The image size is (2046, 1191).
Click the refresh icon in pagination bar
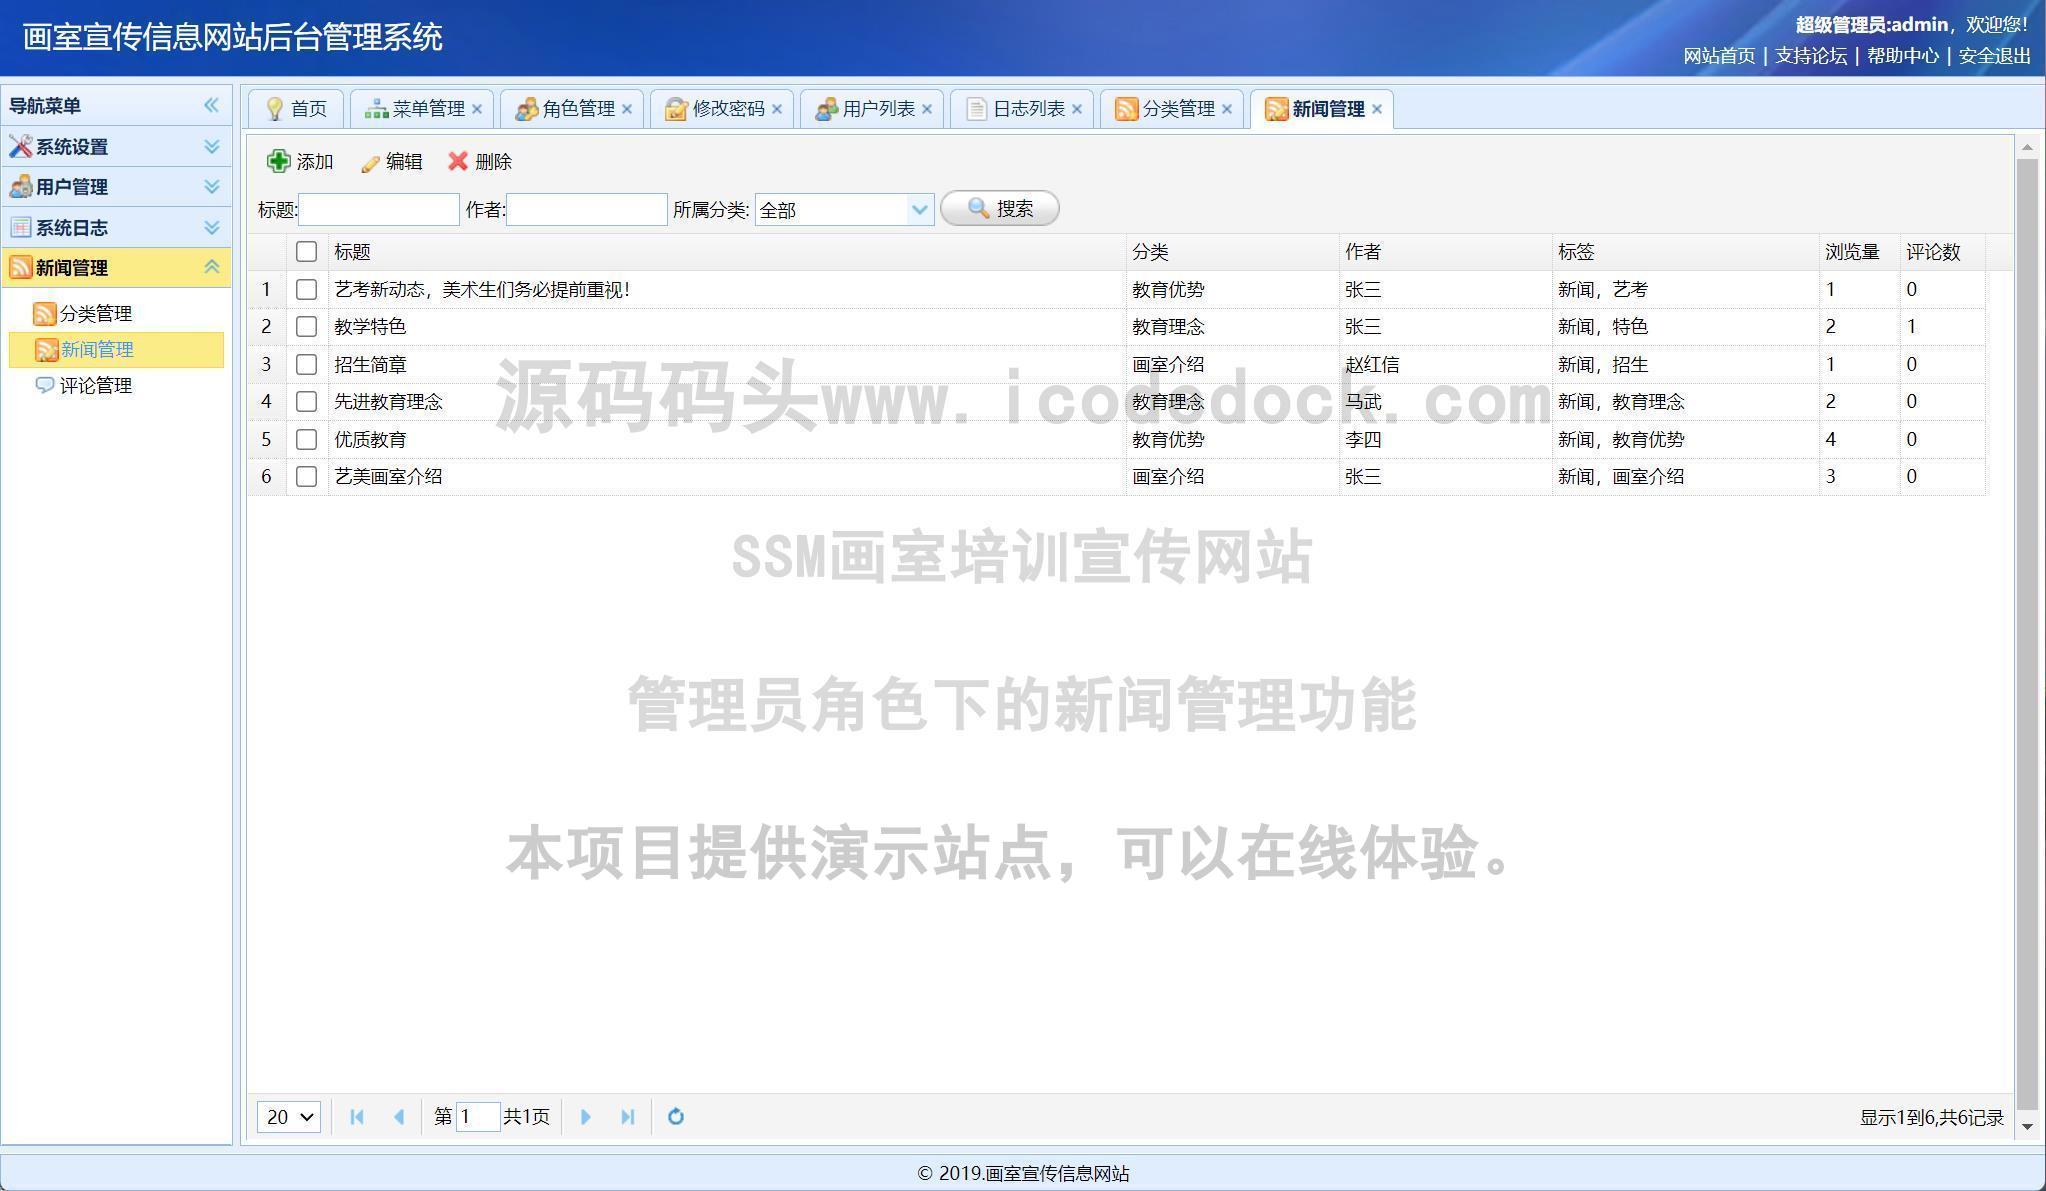(x=676, y=1117)
